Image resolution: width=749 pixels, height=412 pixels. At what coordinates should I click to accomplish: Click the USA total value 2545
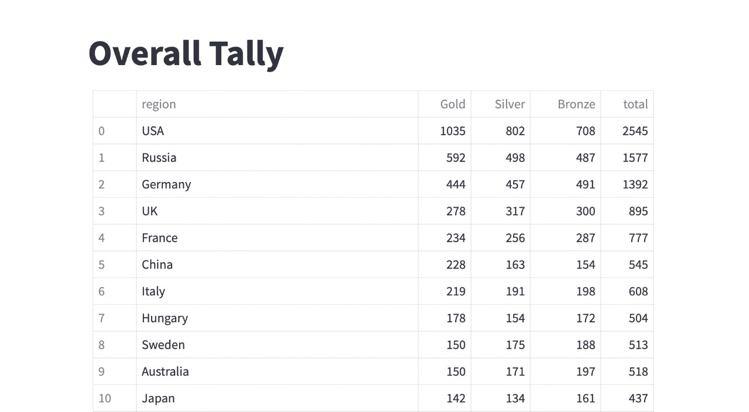coord(627,131)
